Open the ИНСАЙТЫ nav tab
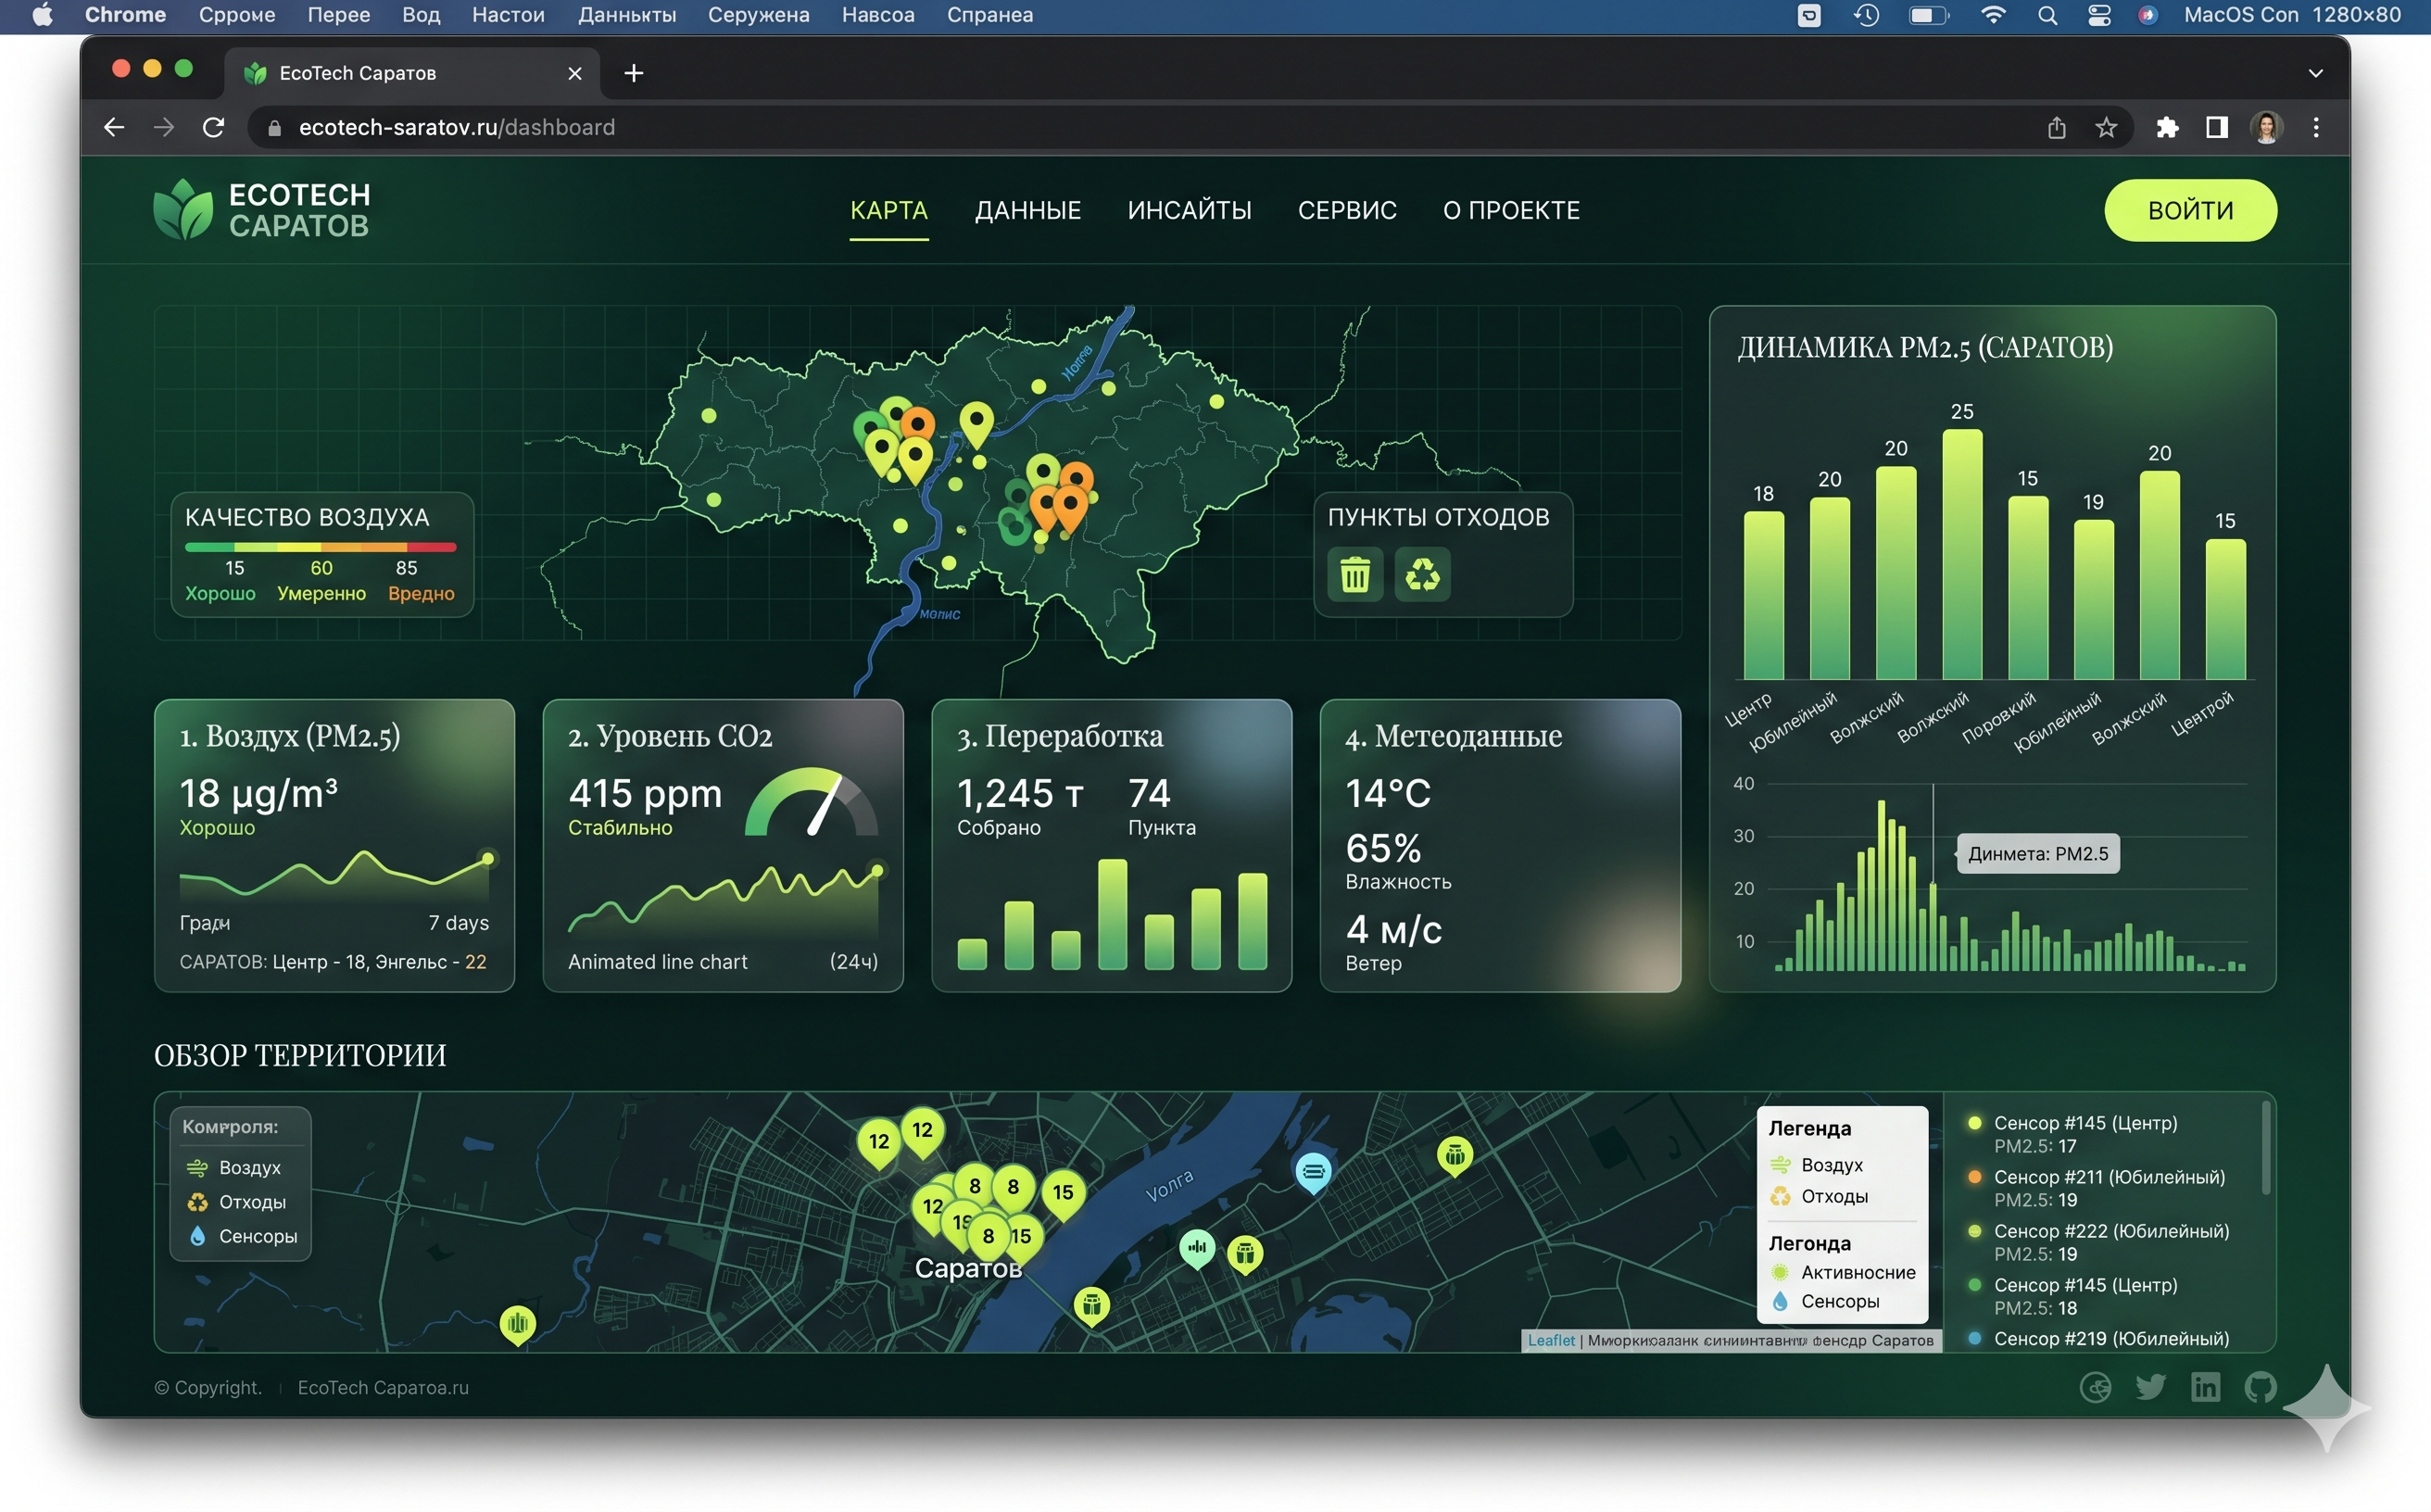Screen dimensions: 2431x1512 coord(1189,211)
